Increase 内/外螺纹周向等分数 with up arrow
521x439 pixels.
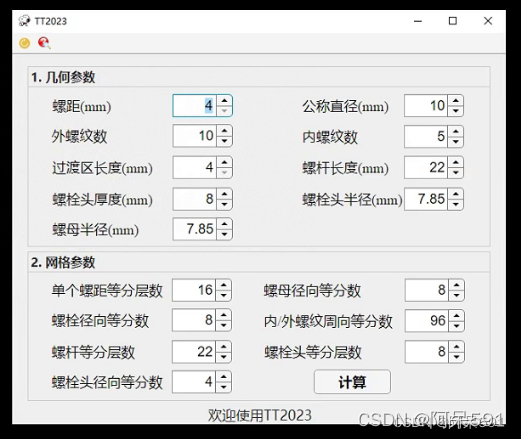[456, 315]
